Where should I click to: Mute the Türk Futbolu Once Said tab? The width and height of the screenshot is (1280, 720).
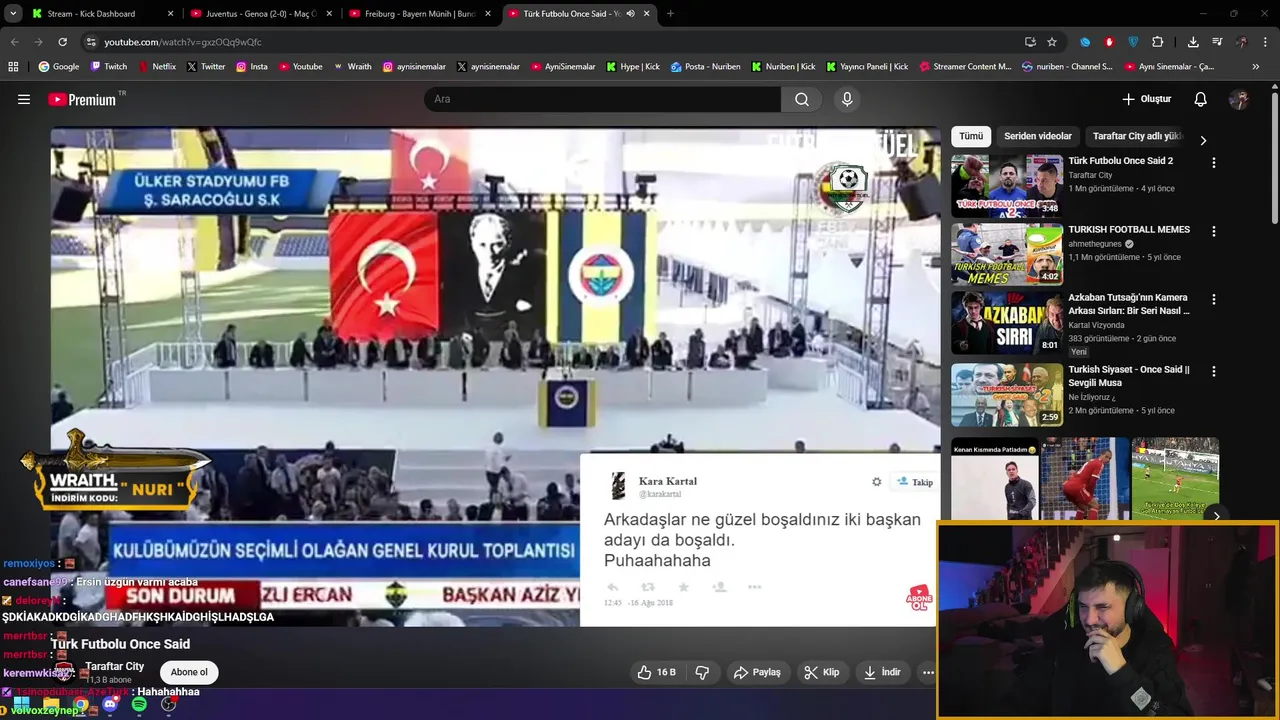coord(630,14)
